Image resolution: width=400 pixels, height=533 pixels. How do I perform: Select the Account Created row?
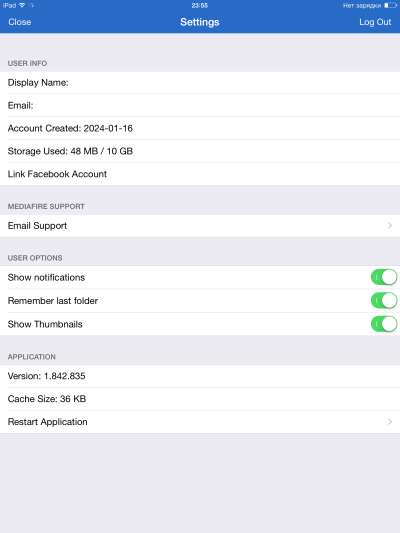(x=200, y=128)
